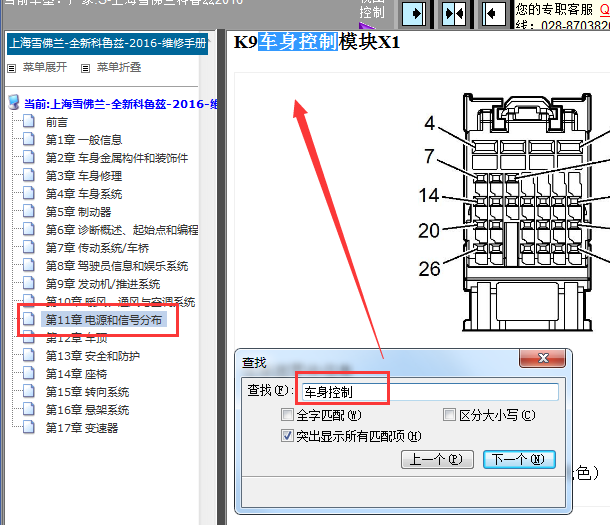This screenshot has width=610, height=525.
Task: Enable 全字匹配 checkbox
Action: [287, 415]
